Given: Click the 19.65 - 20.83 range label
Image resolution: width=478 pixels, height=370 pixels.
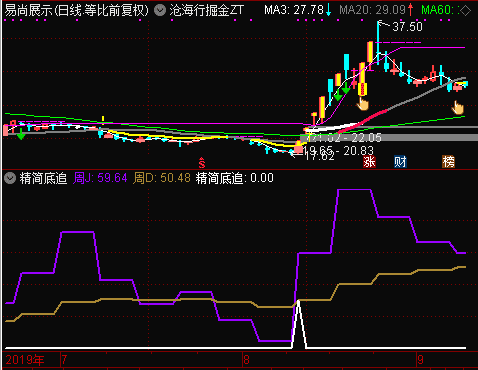Looking at the screenshot, I should tap(339, 151).
